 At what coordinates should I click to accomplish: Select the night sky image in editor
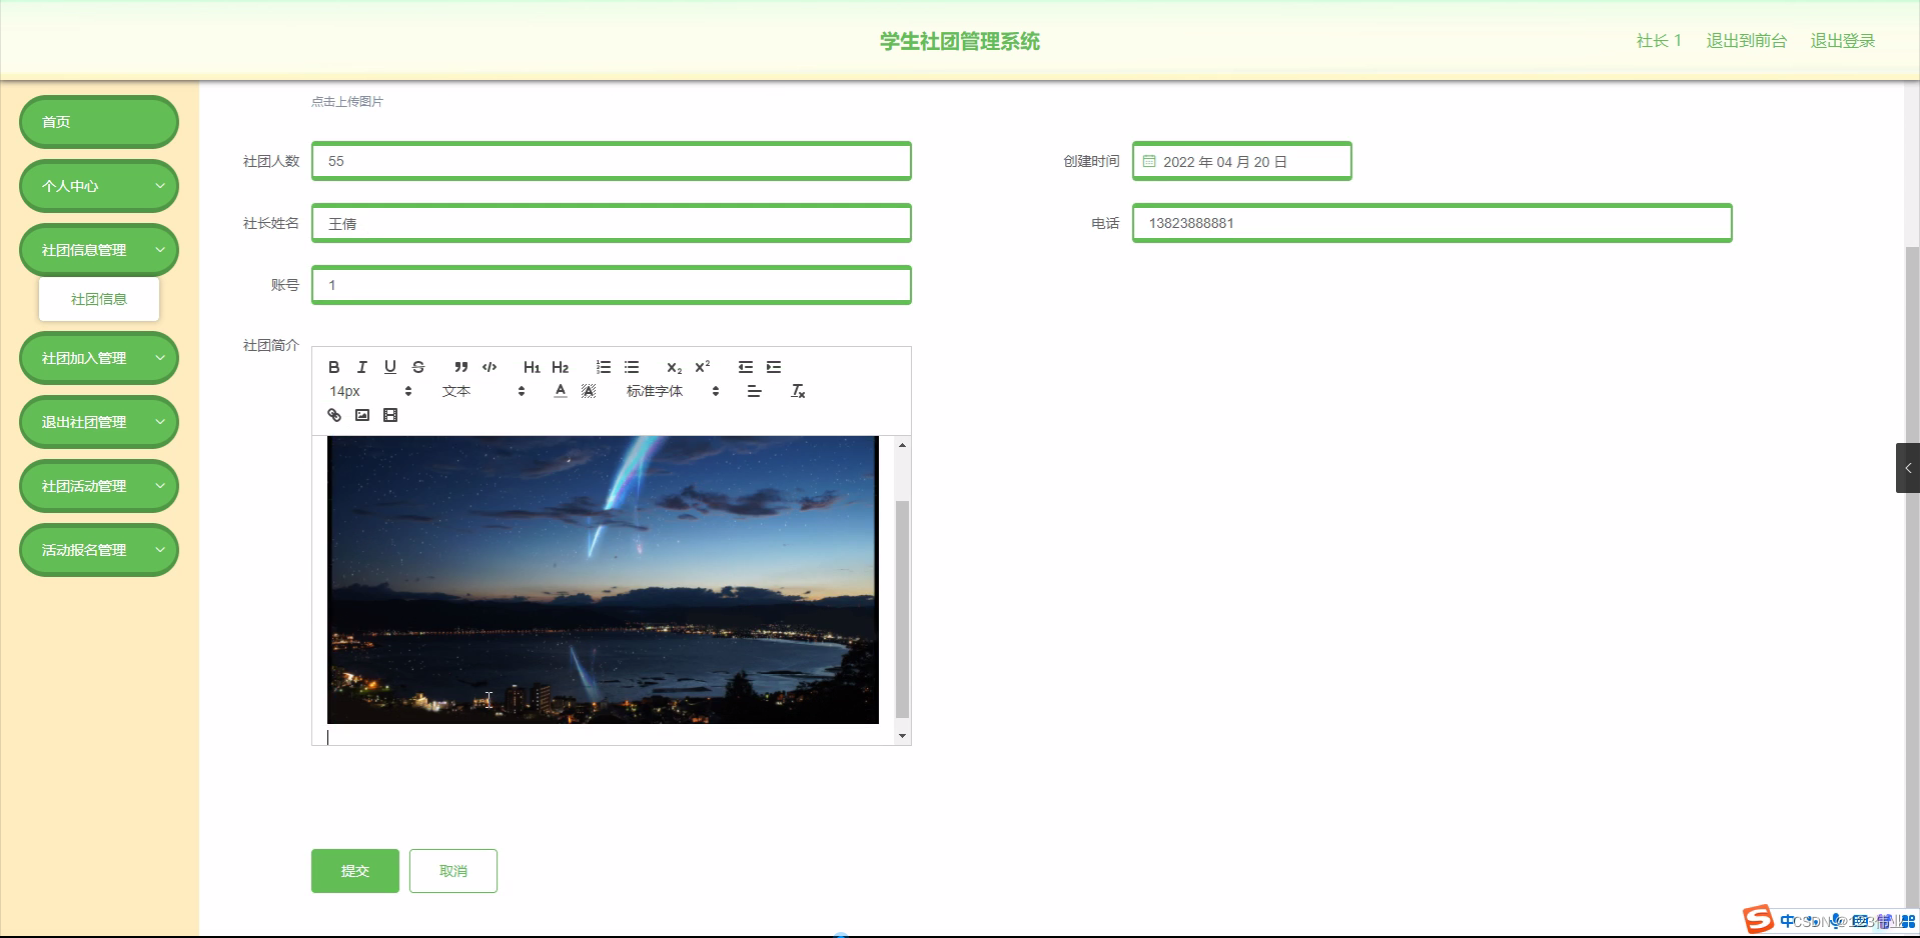coord(603,580)
